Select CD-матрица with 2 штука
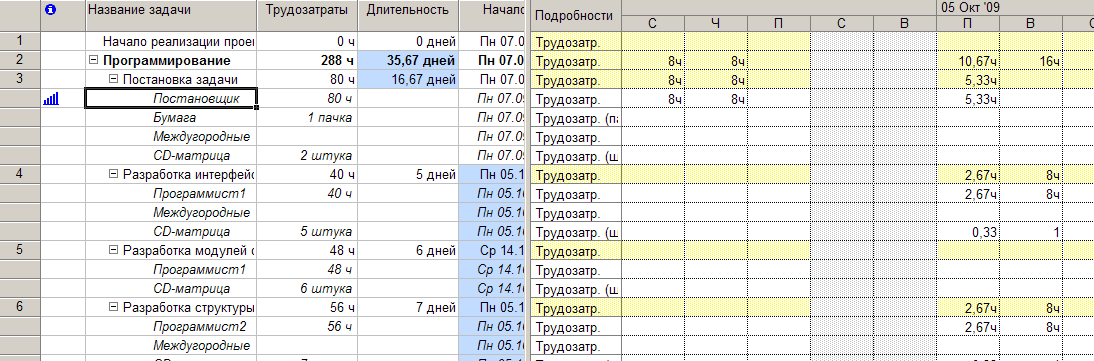Screen dimensions: 1094x361 [x=171, y=155]
